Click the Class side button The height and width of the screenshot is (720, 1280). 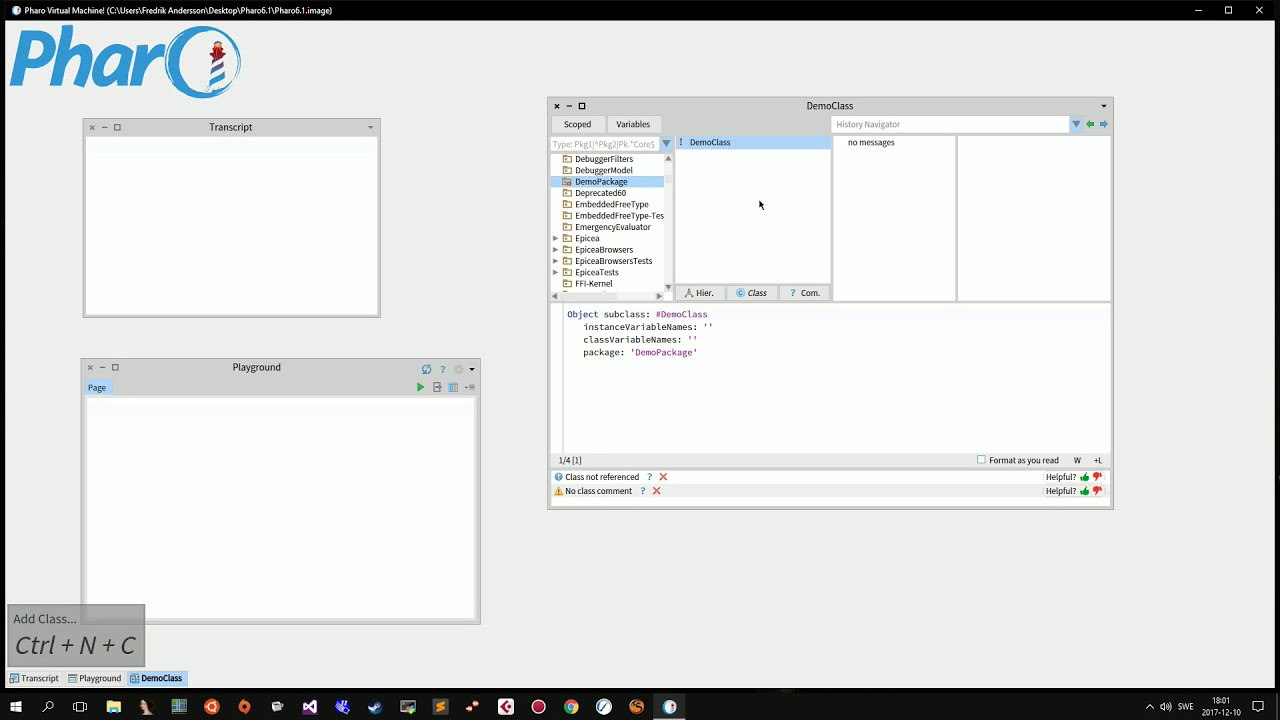pyautogui.click(x=751, y=293)
